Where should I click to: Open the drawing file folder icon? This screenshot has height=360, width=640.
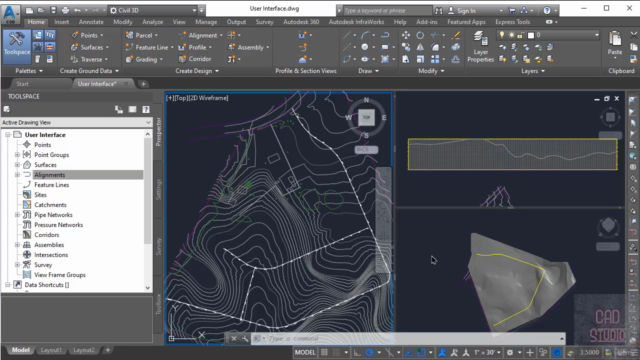click(x=41, y=10)
